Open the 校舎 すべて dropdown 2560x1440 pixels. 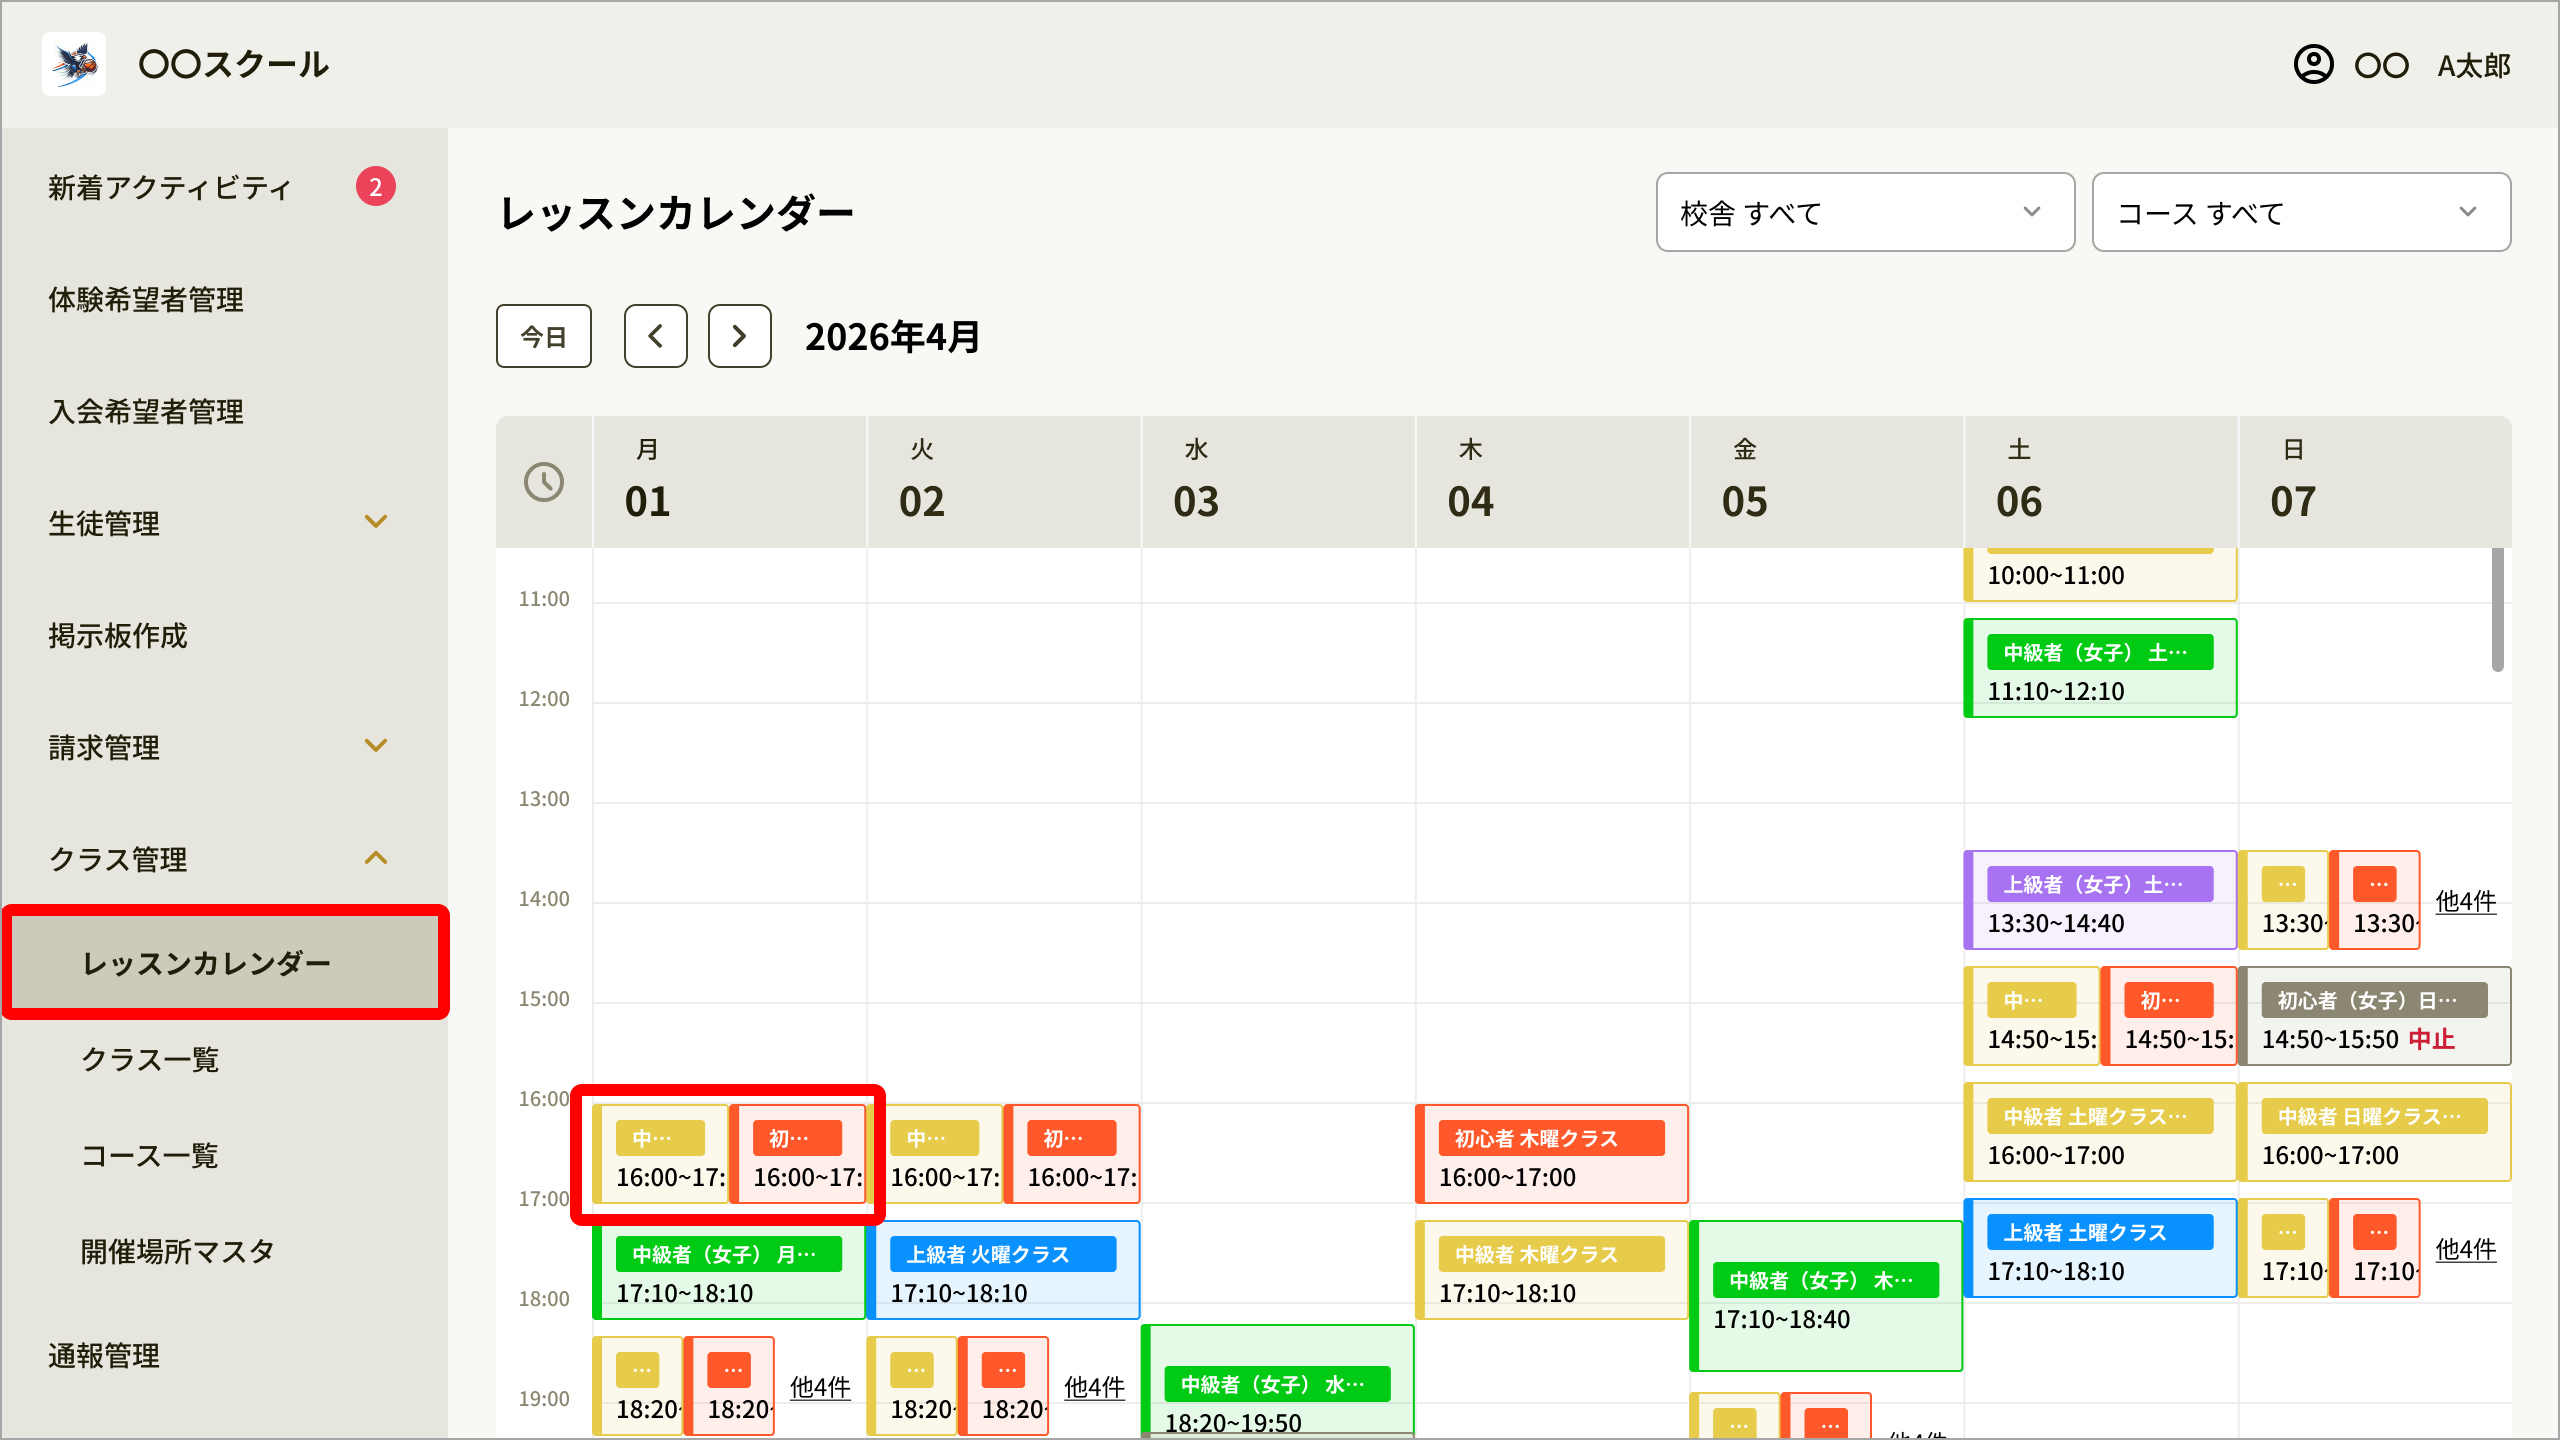click(1865, 212)
